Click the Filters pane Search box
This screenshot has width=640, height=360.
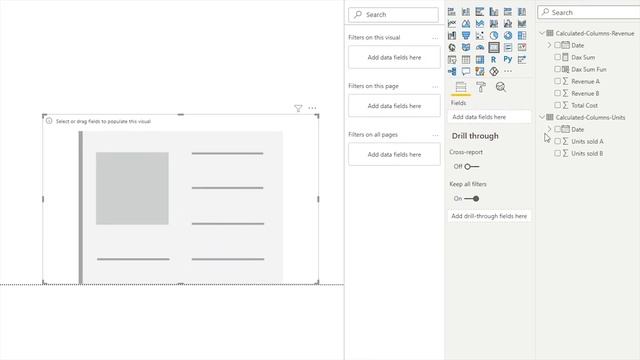393,15
